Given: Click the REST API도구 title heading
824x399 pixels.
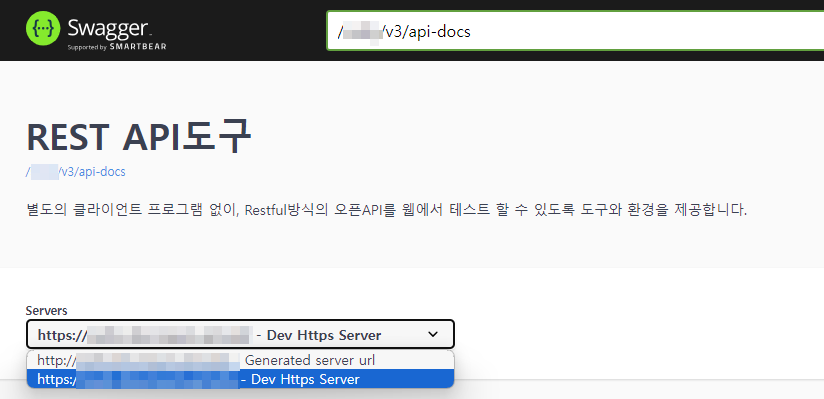Looking at the screenshot, I should pyautogui.click(x=139, y=137).
